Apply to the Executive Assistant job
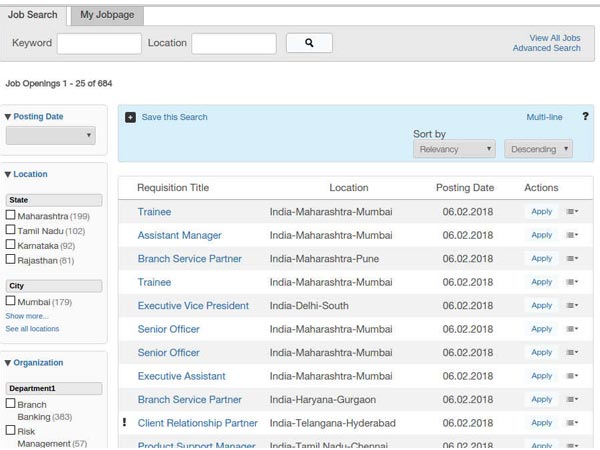 click(541, 376)
